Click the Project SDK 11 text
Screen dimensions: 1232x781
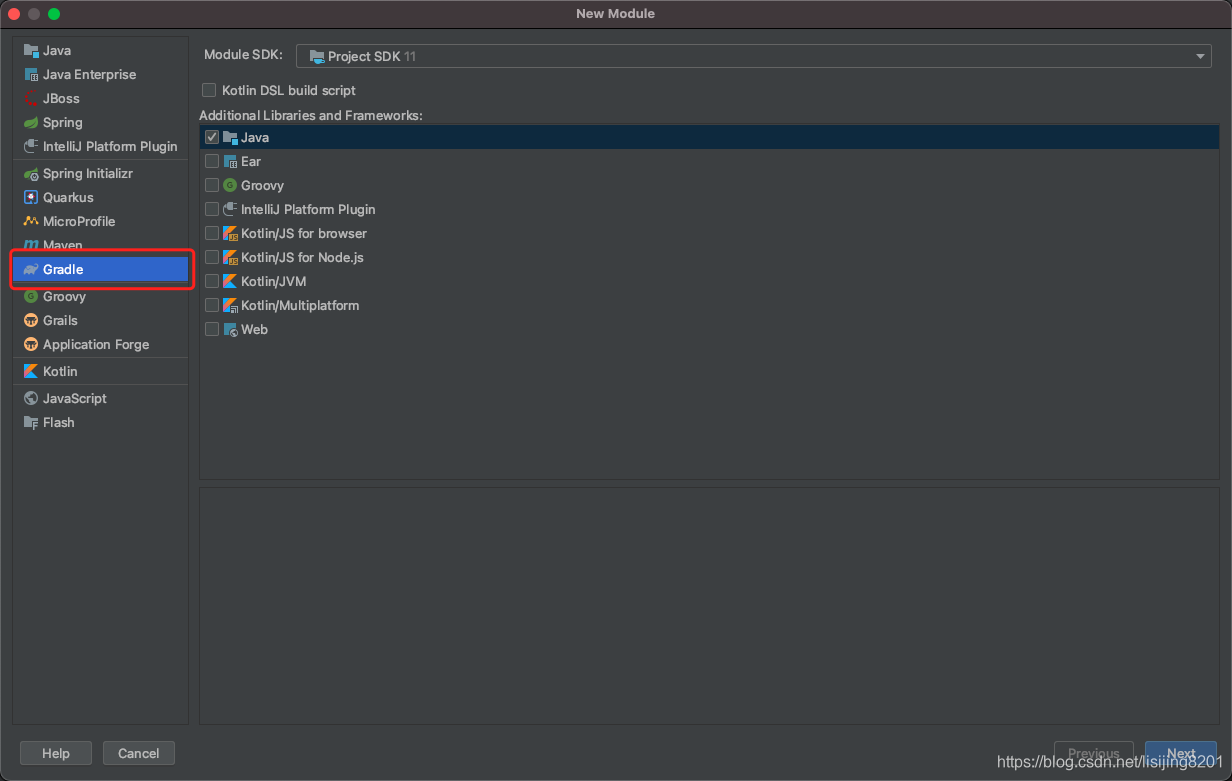[x=372, y=56]
